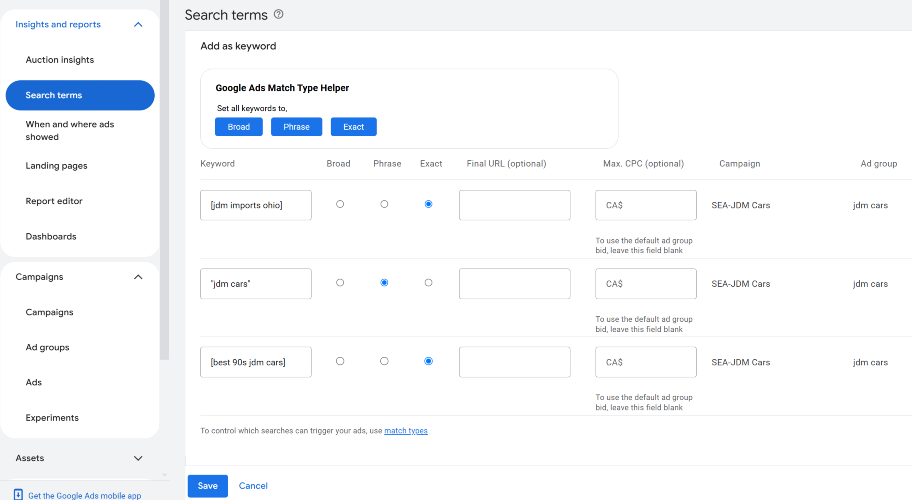Click the Max. CPC (optional) column header
912x500 pixels.
pos(643,164)
